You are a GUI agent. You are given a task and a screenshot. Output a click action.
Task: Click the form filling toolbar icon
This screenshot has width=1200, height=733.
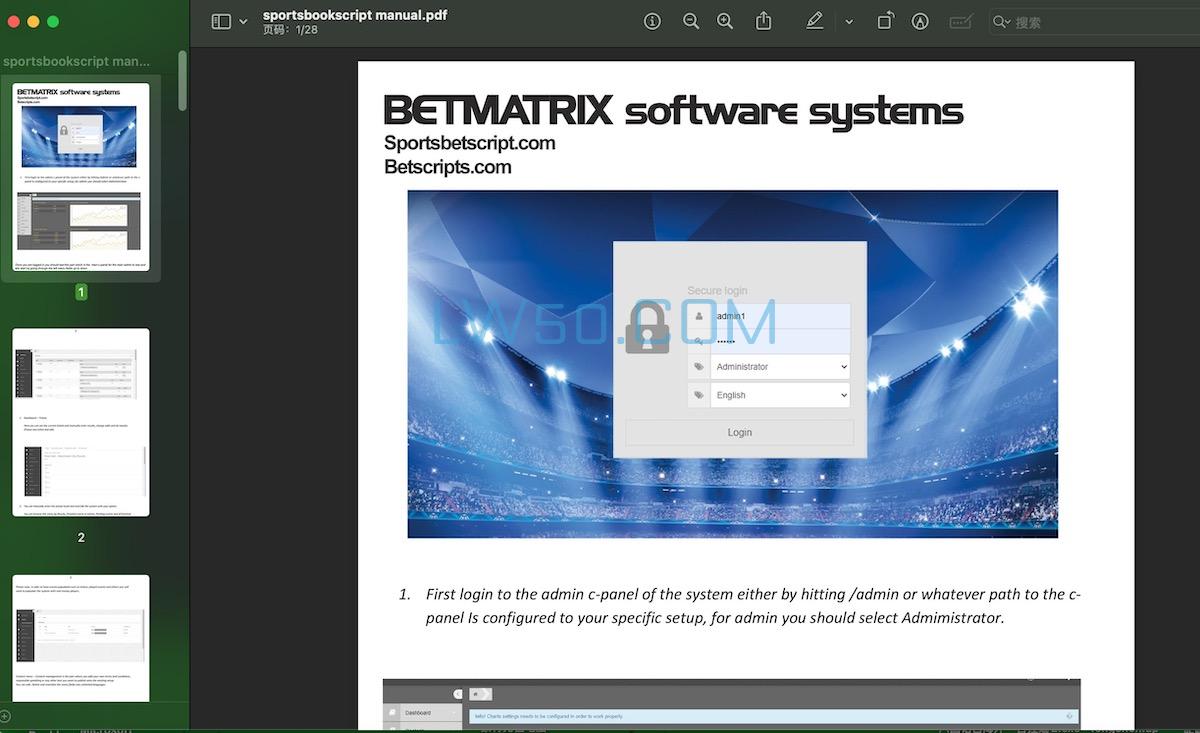(x=960, y=21)
